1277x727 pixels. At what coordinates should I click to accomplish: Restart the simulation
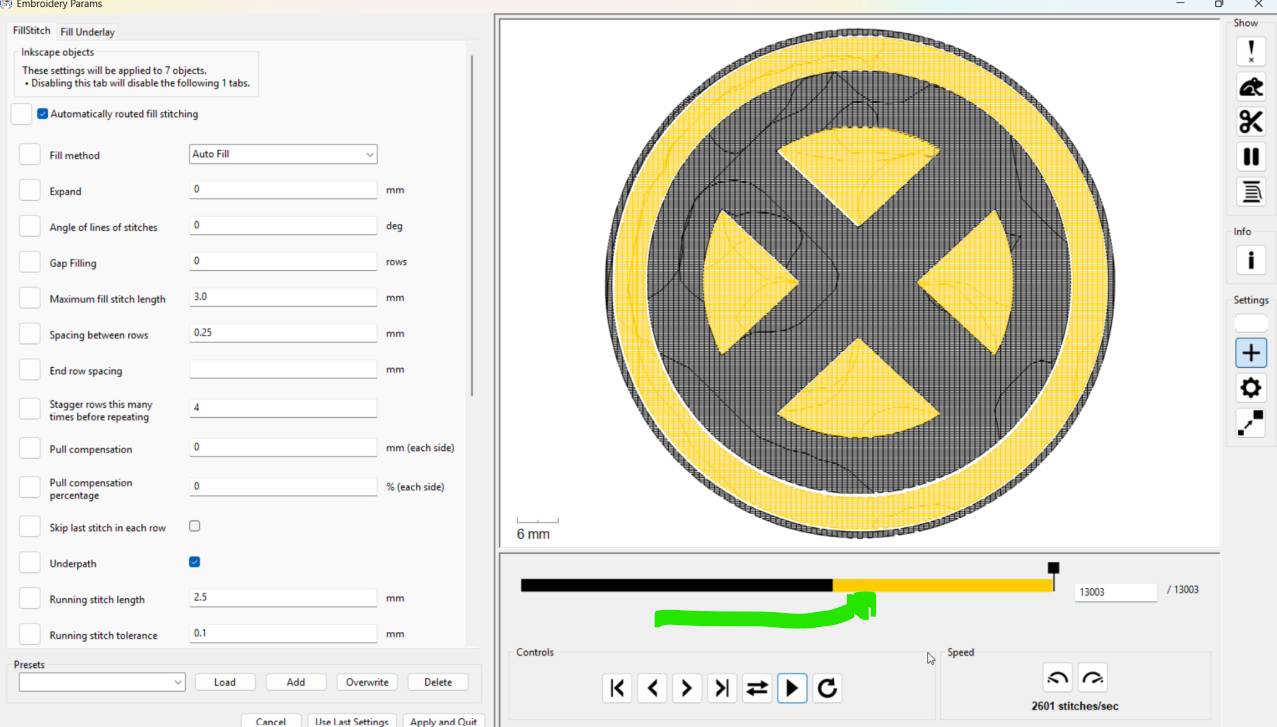827,688
